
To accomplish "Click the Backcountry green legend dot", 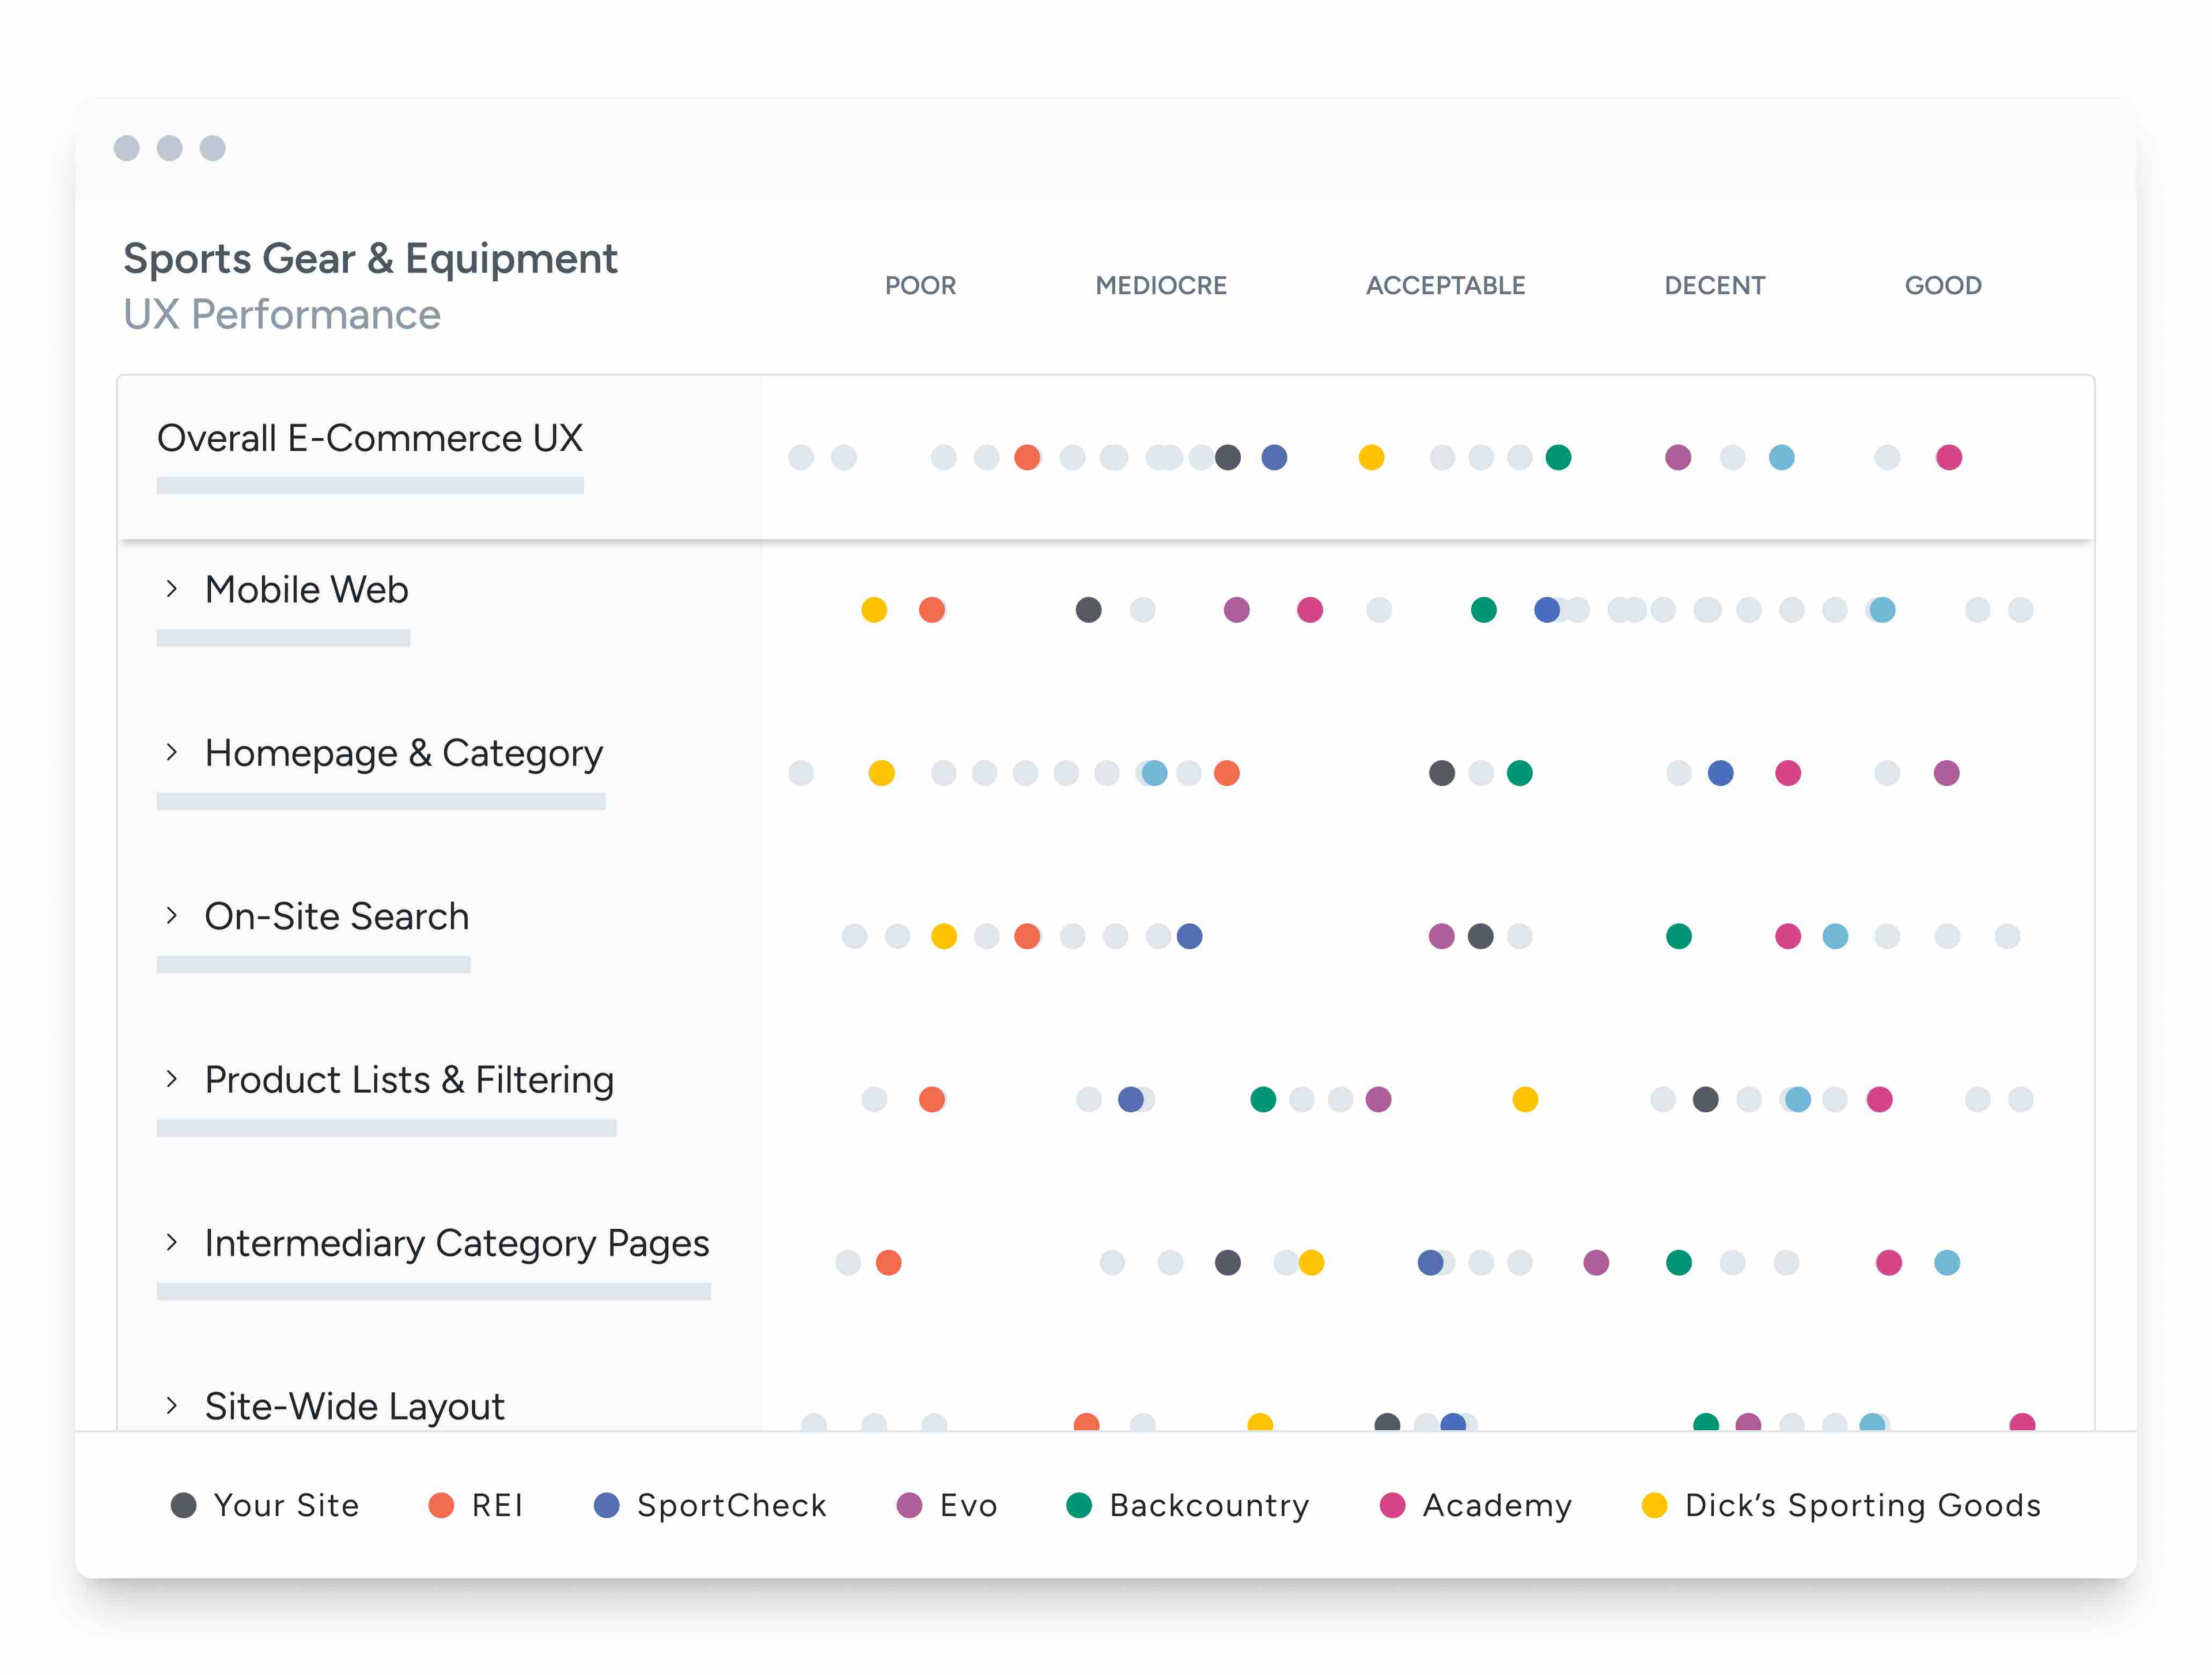I will 1078,1505.
